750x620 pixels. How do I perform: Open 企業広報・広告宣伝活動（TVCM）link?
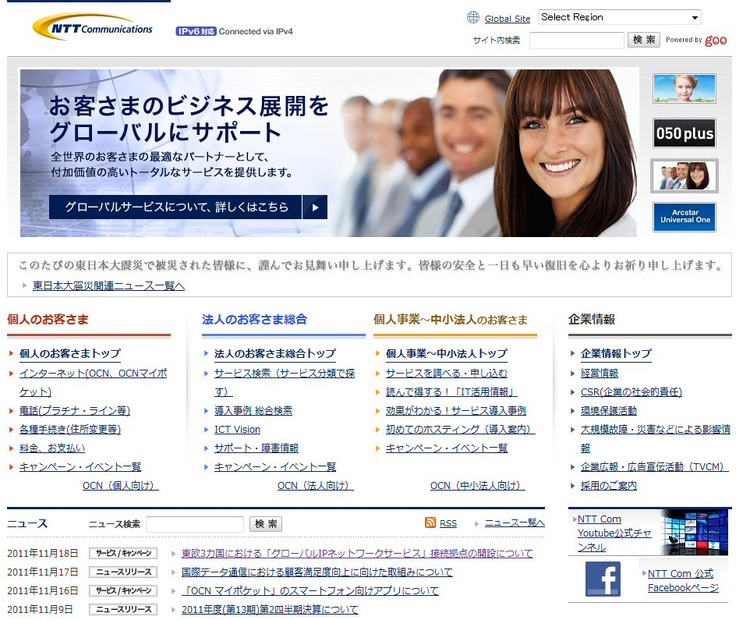[x=654, y=466]
